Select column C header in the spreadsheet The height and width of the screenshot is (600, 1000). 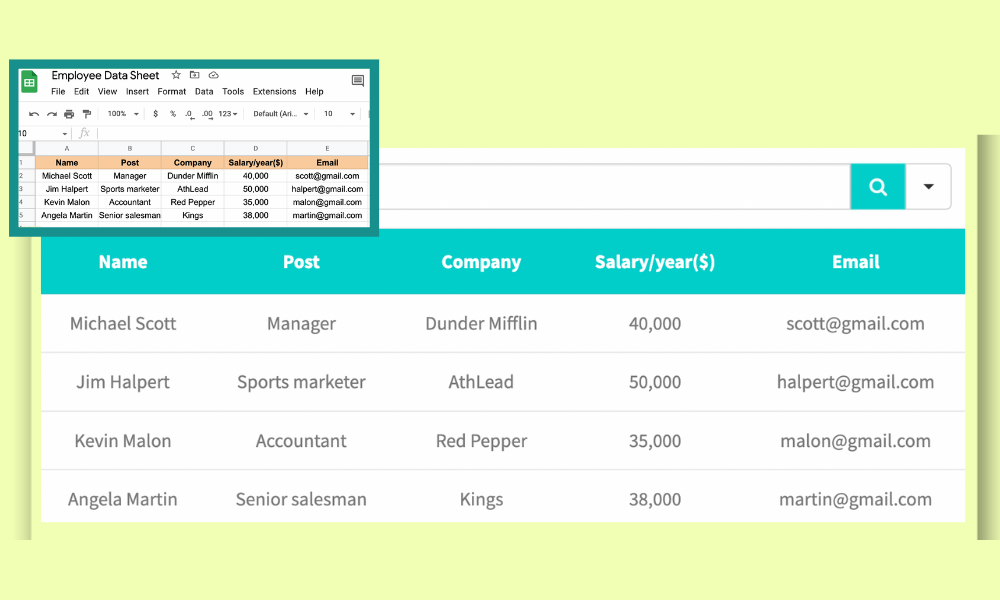coord(193,148)
